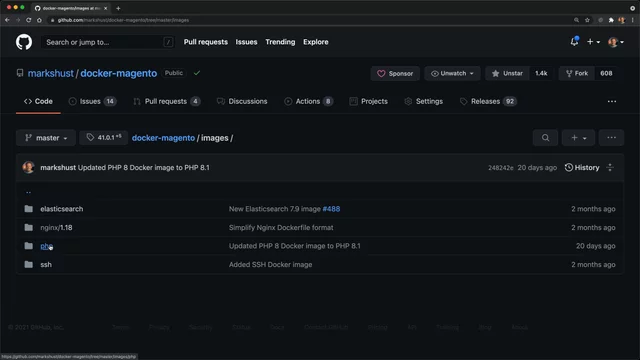The image size is (640, 360).
Task: Unstar the repository
Action: [507, 73]
